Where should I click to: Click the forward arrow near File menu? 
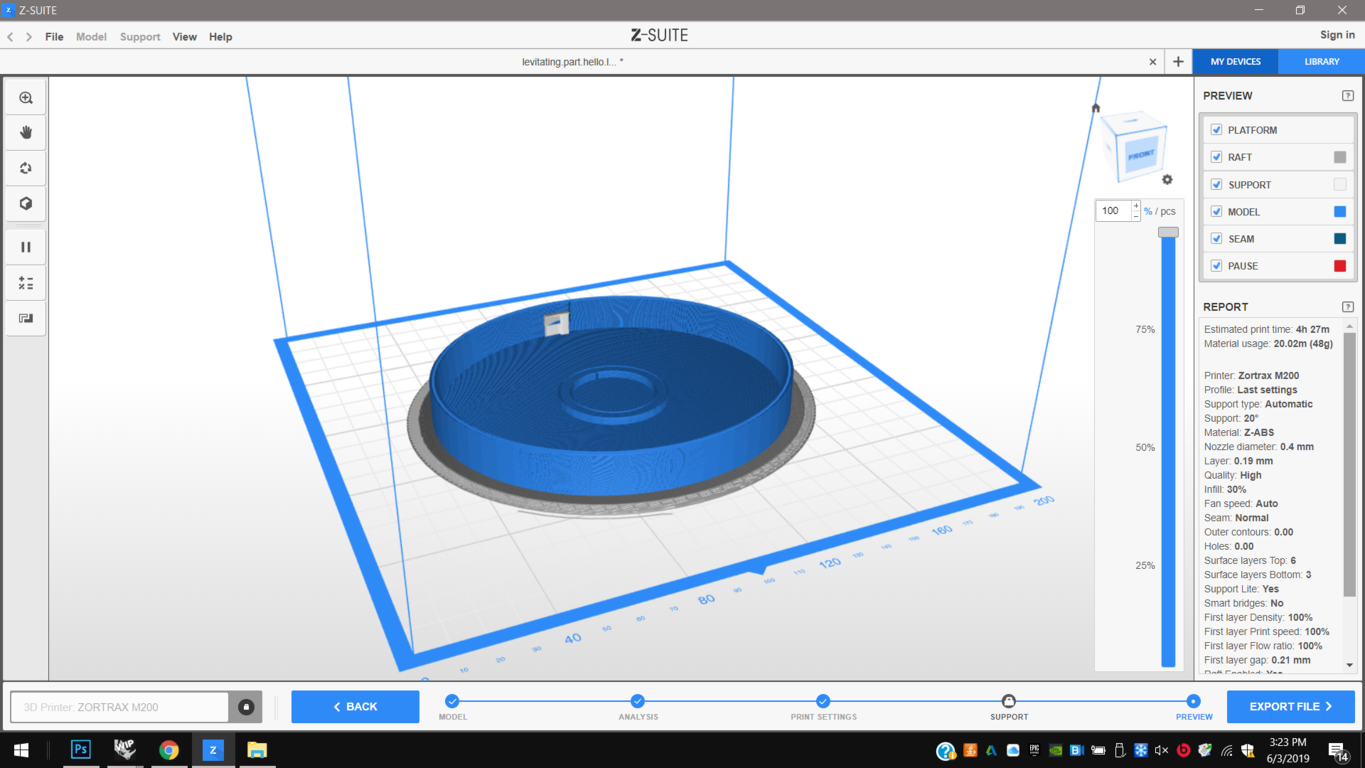pos(29,37)
